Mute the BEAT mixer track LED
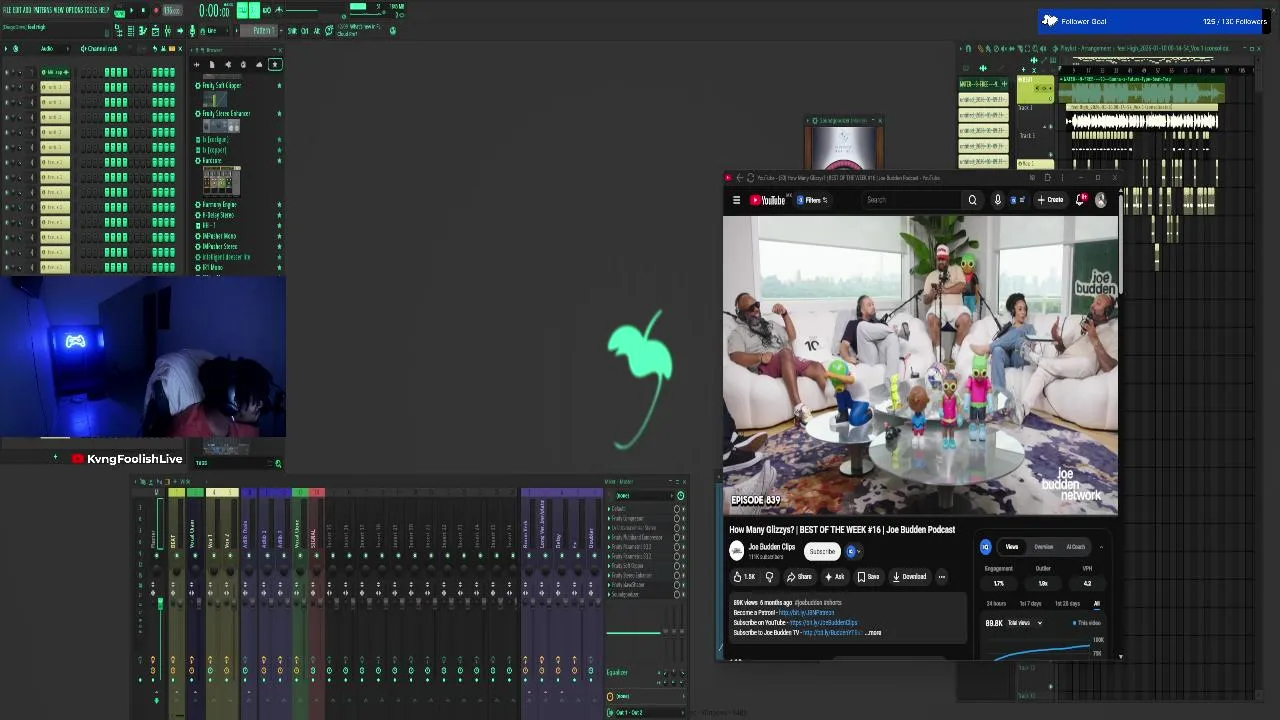The height and width of the screenshot is (720, 1280). point(177,556)
